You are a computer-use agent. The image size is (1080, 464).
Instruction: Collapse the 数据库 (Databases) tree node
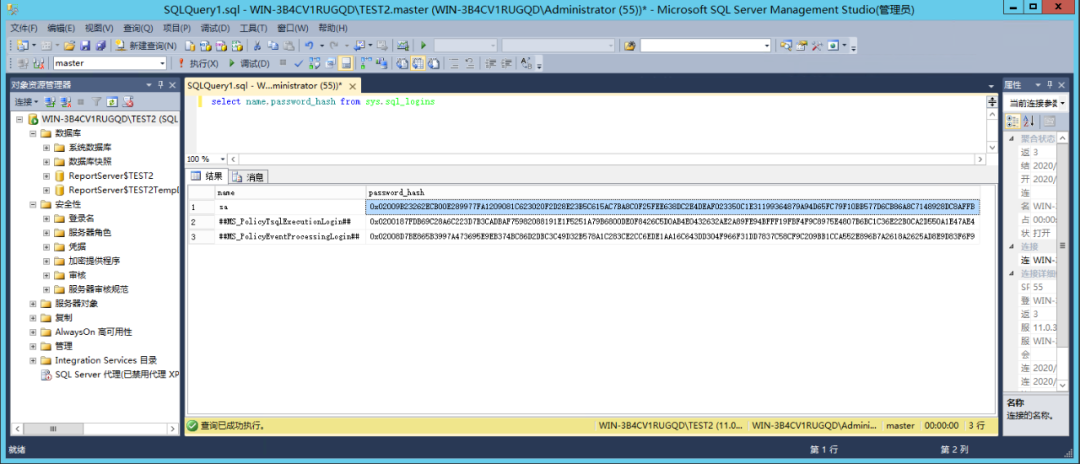tap(34, 133)
